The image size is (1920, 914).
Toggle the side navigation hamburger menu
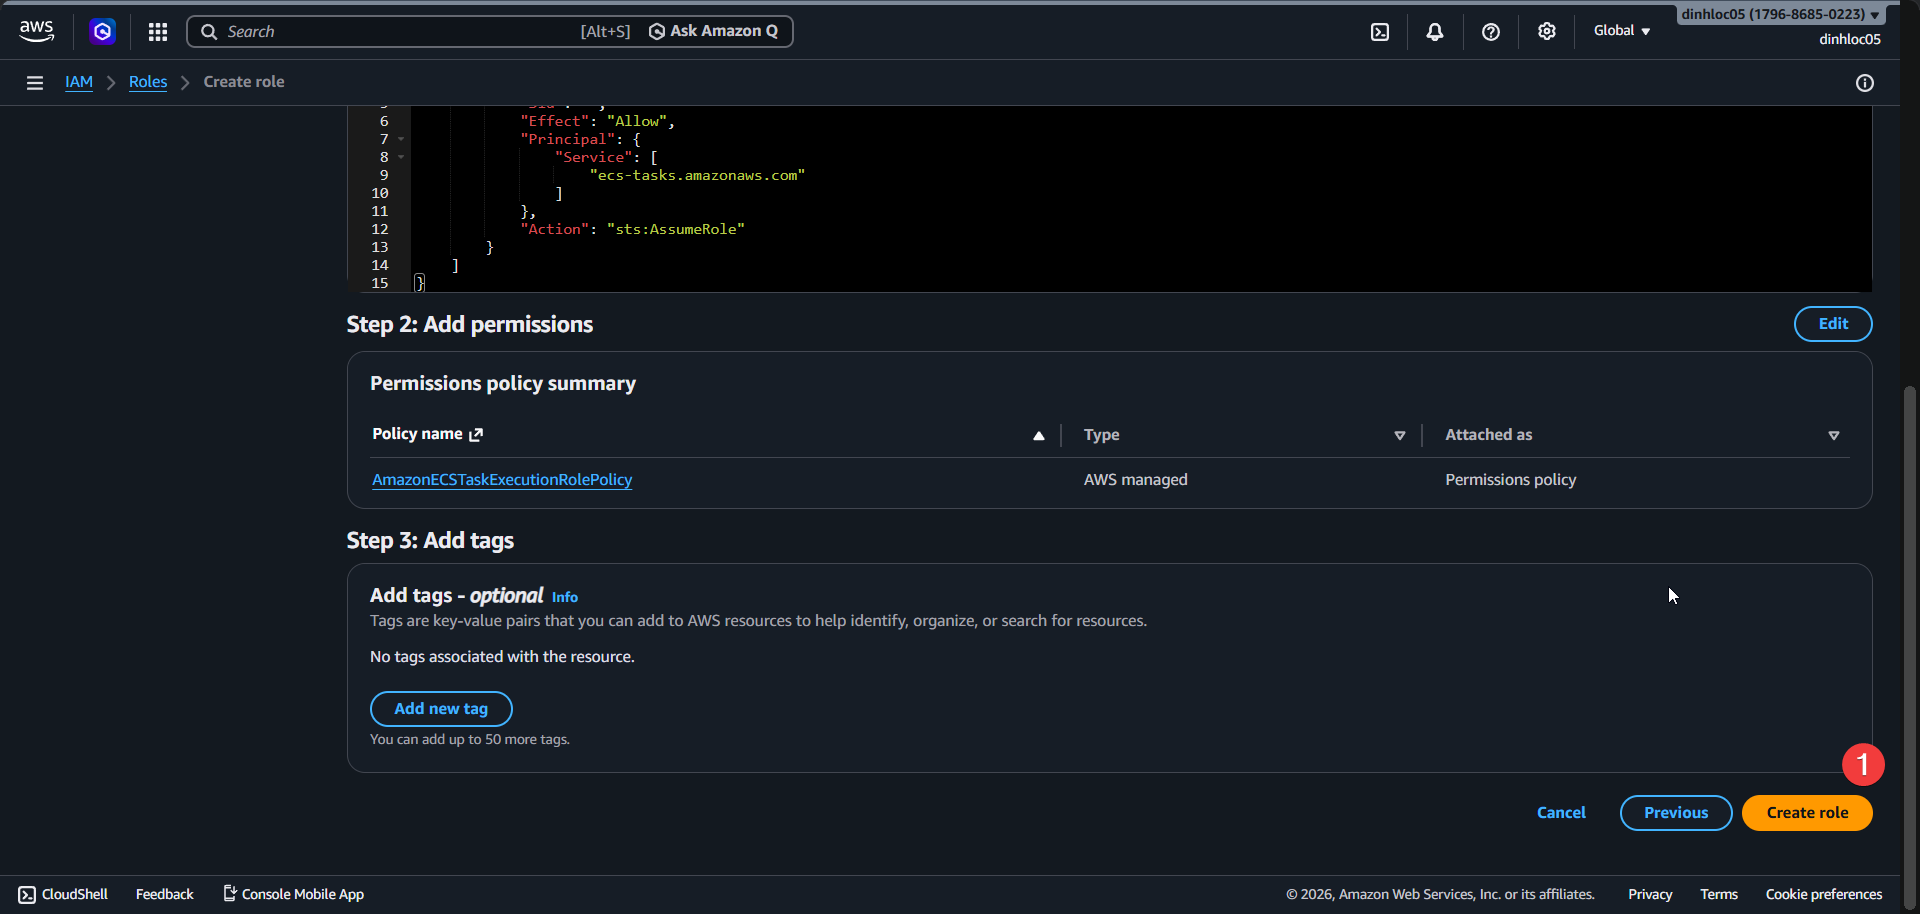35,83
